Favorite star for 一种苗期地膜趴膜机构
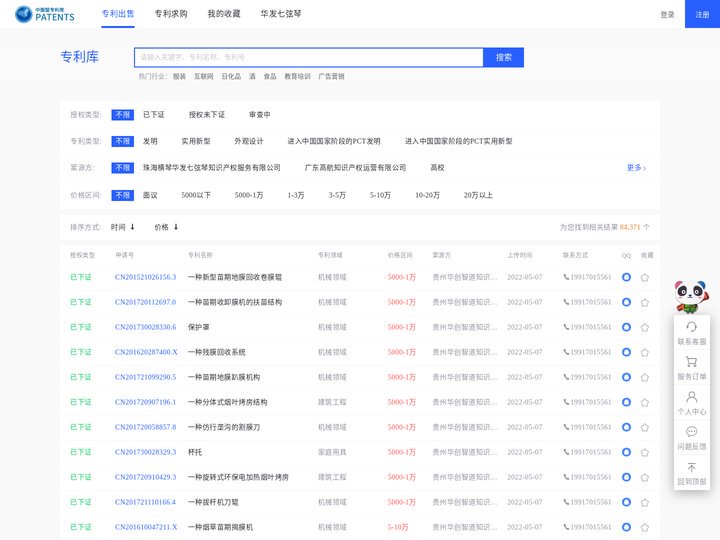Image resolution: width=720 pixels, height=540 pixels. (x=645, y=377)
